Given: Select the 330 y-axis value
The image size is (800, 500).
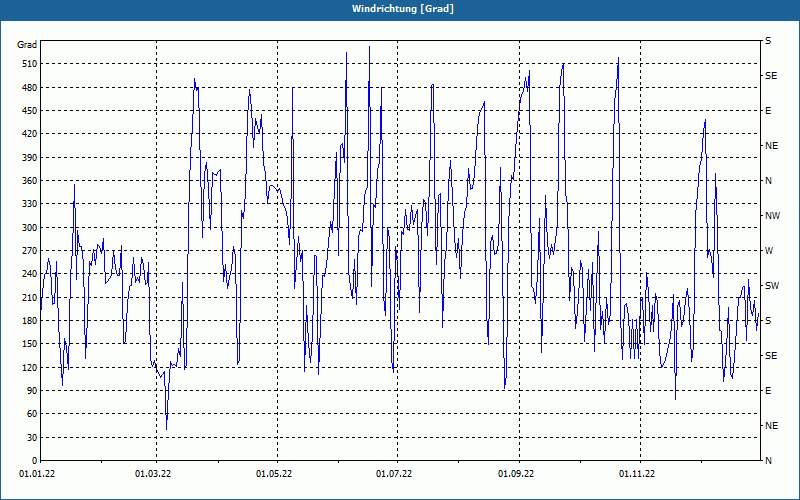Looking at the screenshot, I should 30,204.
